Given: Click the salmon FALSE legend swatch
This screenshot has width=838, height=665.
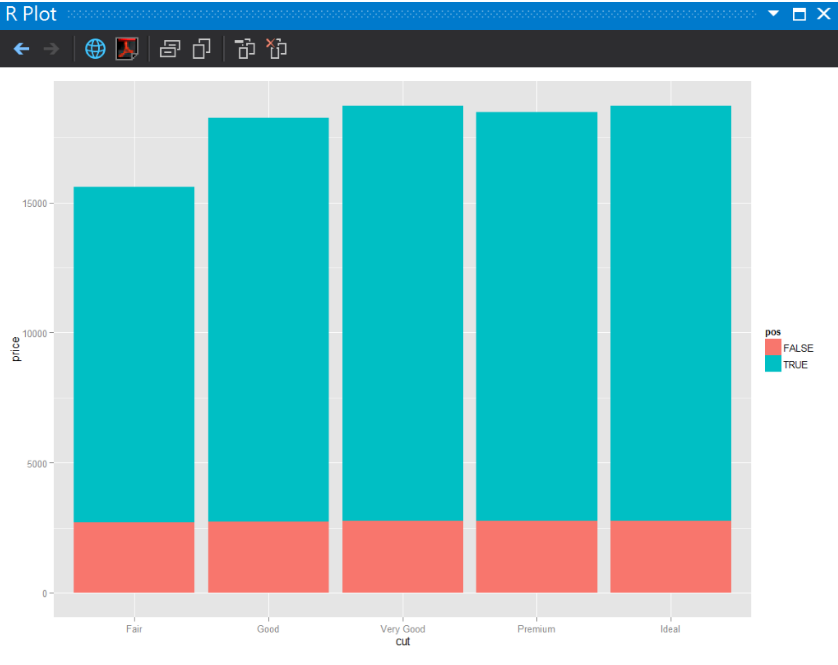Looking at the screenshot, I should pyautogui.click(x=773, y=347).
